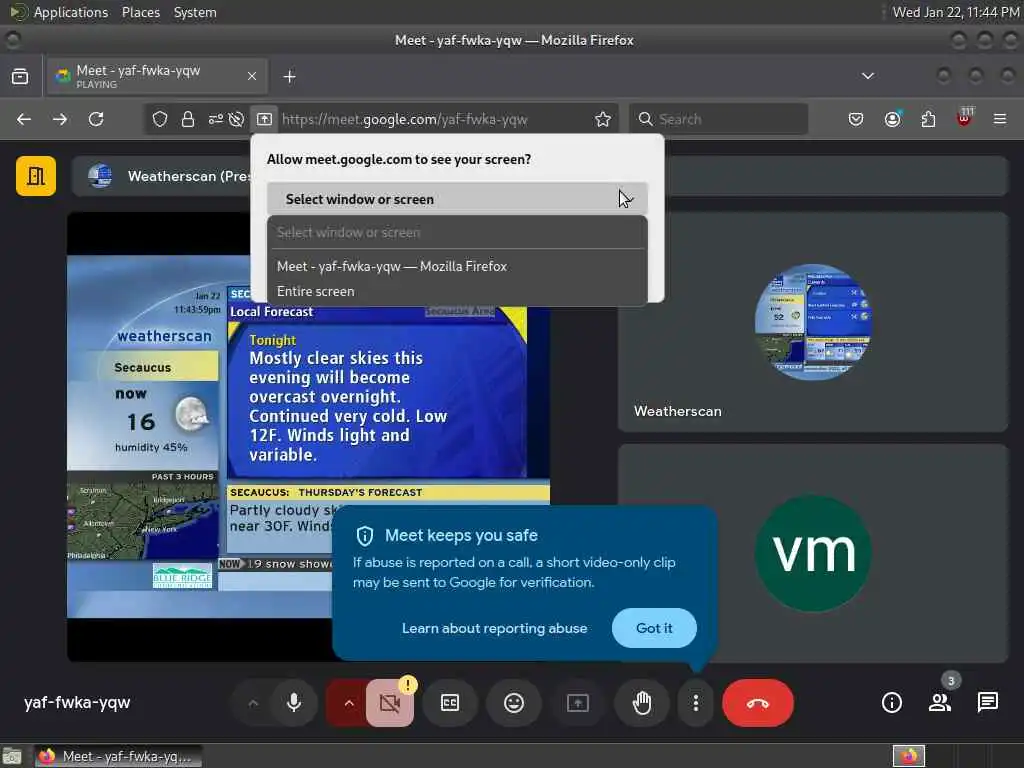1024x768 pixels.
Task: Open meeting details info icon
Action: tap(891, 703)
